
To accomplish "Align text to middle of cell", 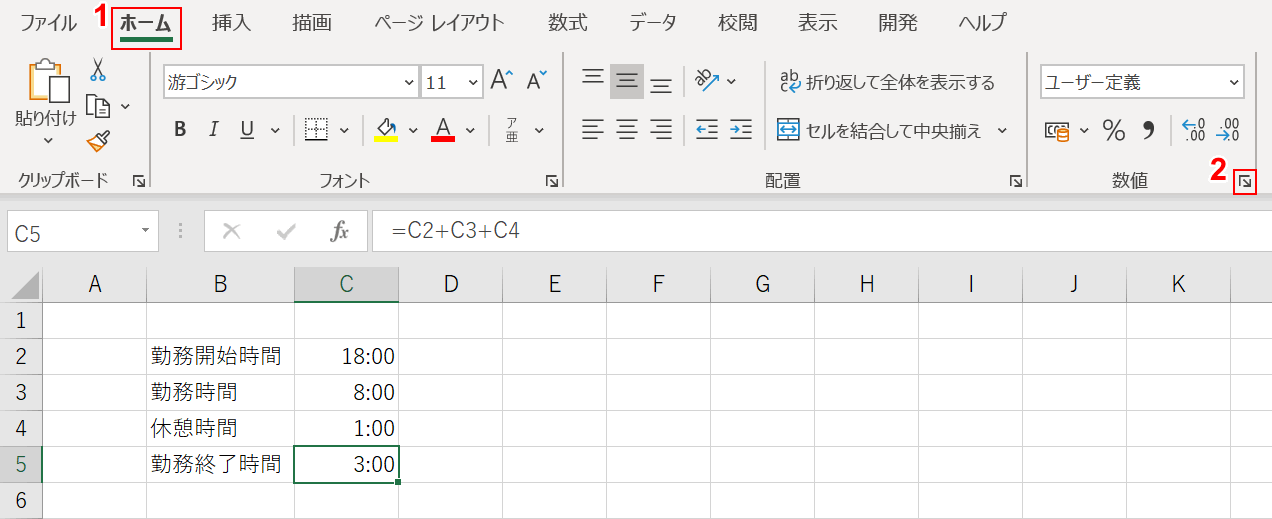I will click(x=627, y=81).
